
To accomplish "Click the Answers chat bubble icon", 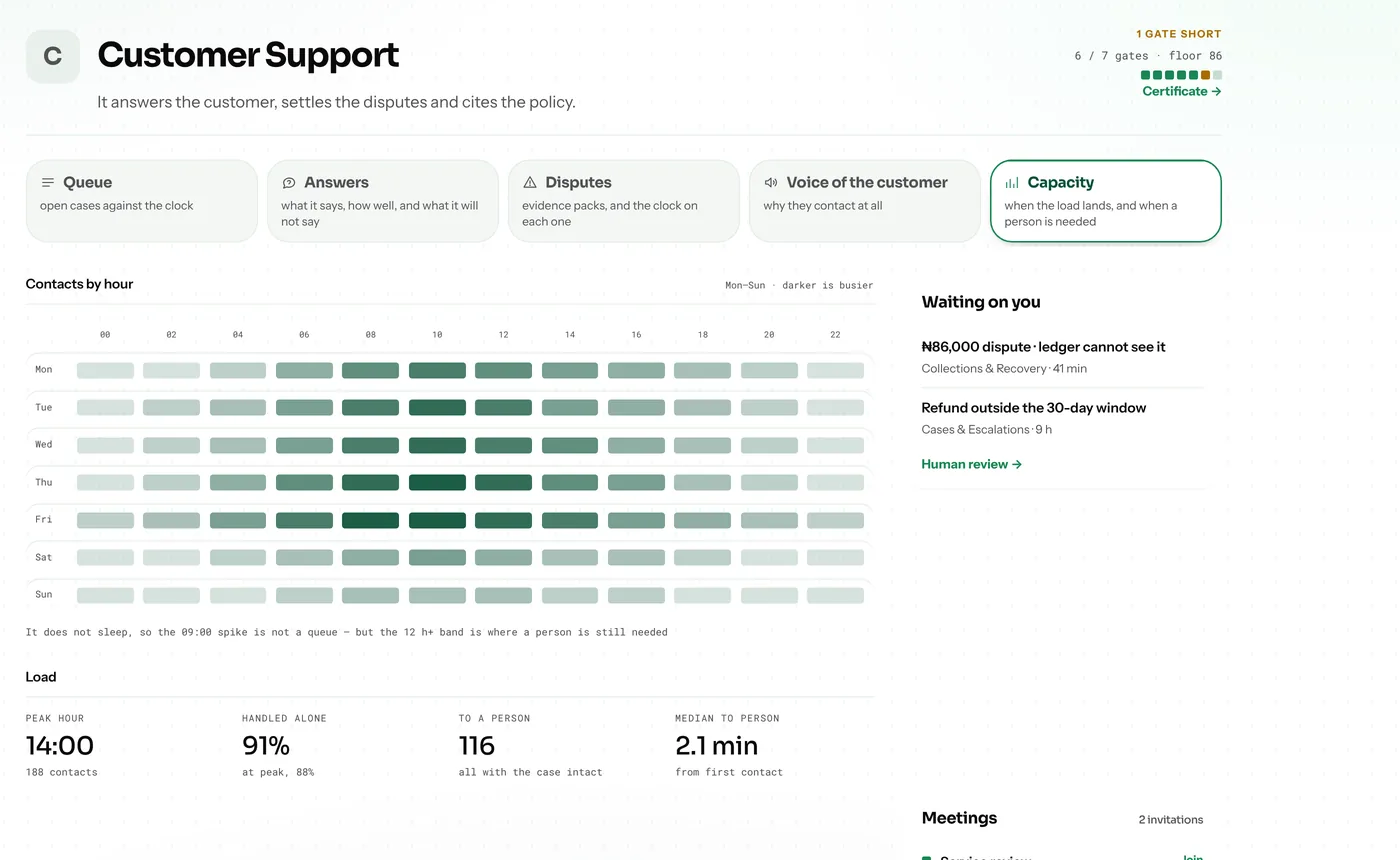I will (x=289, y=183).
